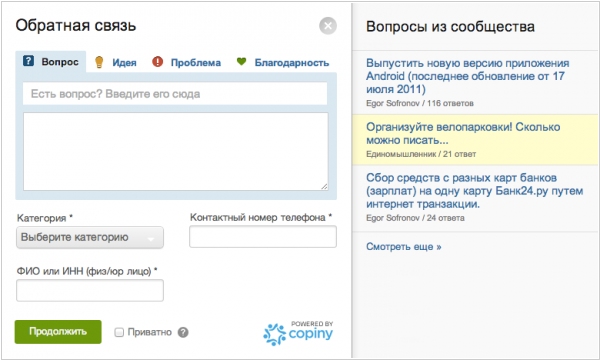The height and width of the screenshot is (360, 600).
Task: Click the green heart Благодарность icon
Action: pyautogui.click(x=241, y=61)
